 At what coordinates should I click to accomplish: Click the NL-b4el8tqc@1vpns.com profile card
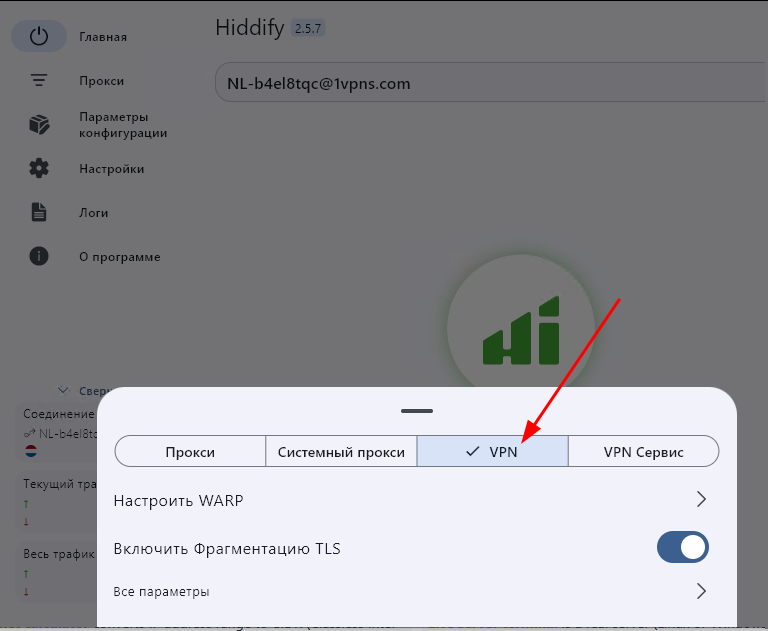(x=490, y=84)
